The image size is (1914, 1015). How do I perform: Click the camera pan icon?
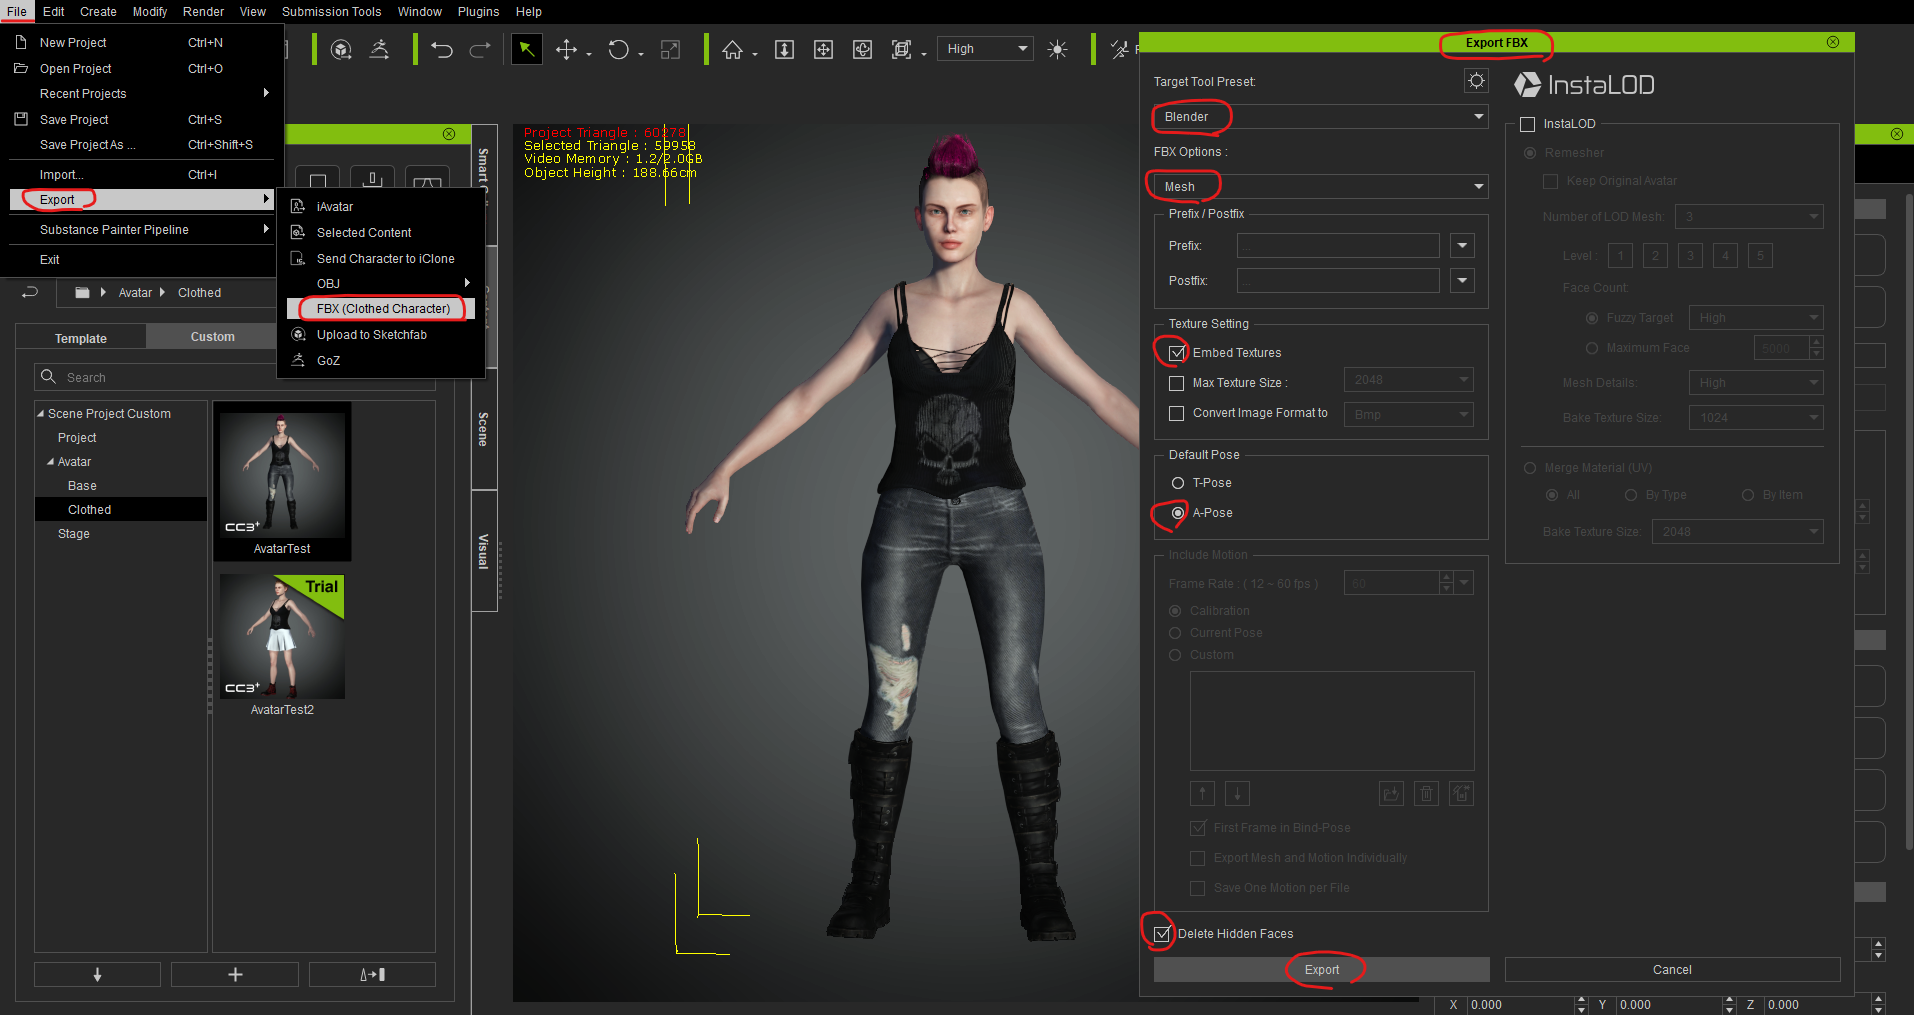823,49
